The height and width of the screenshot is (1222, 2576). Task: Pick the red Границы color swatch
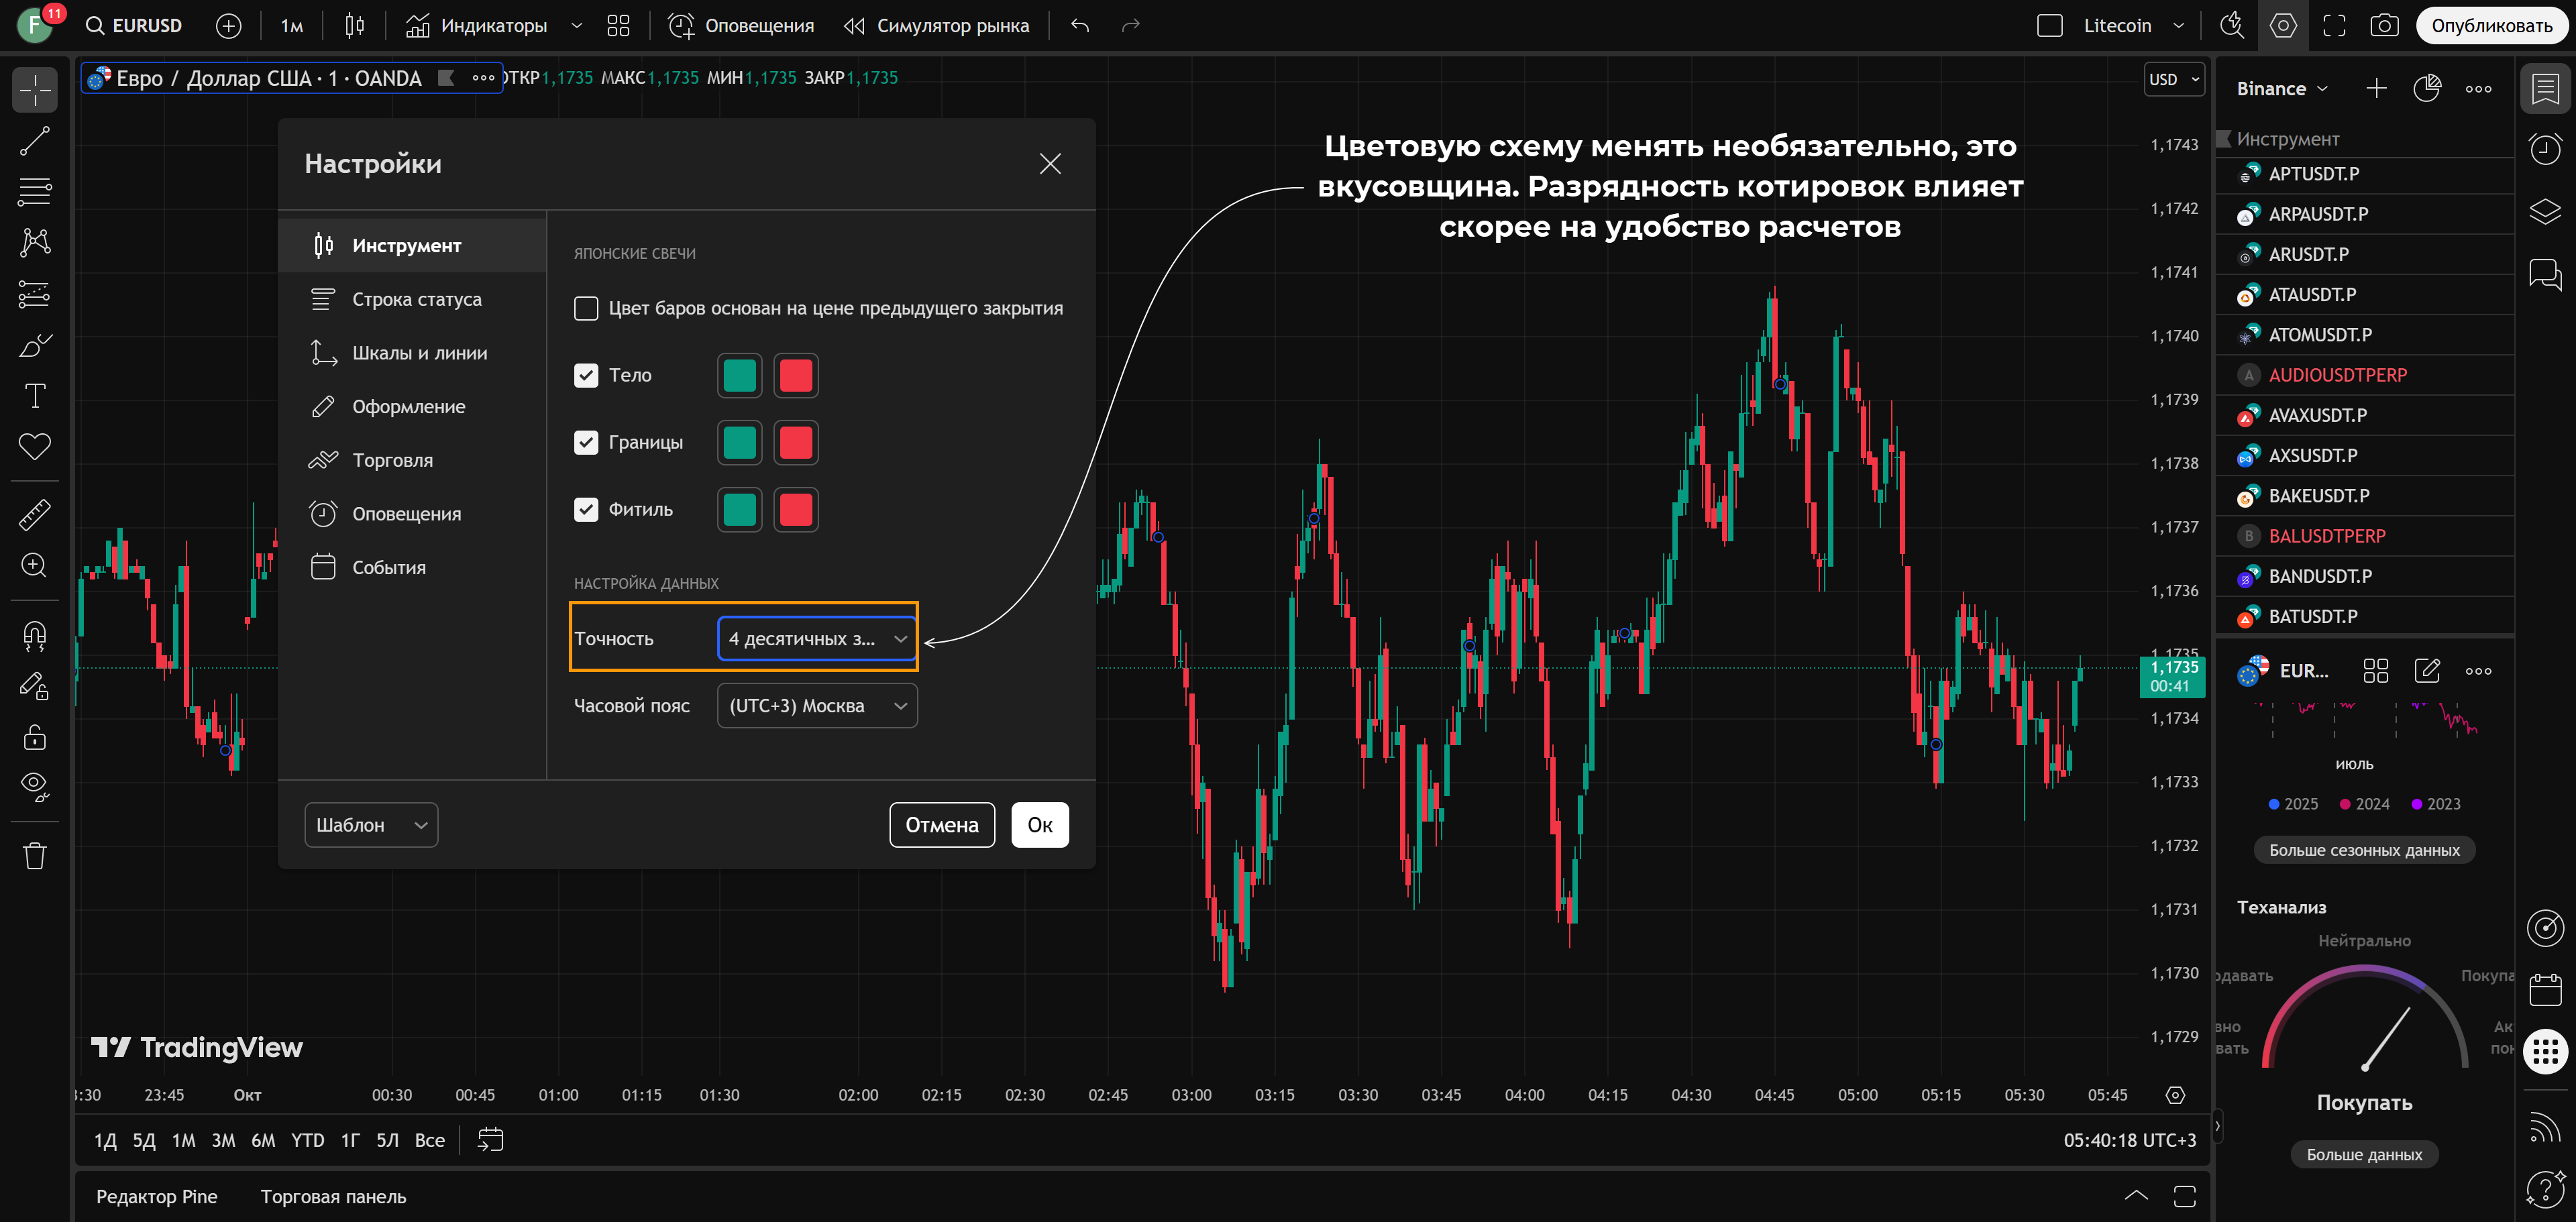click(x=796, y=442)
